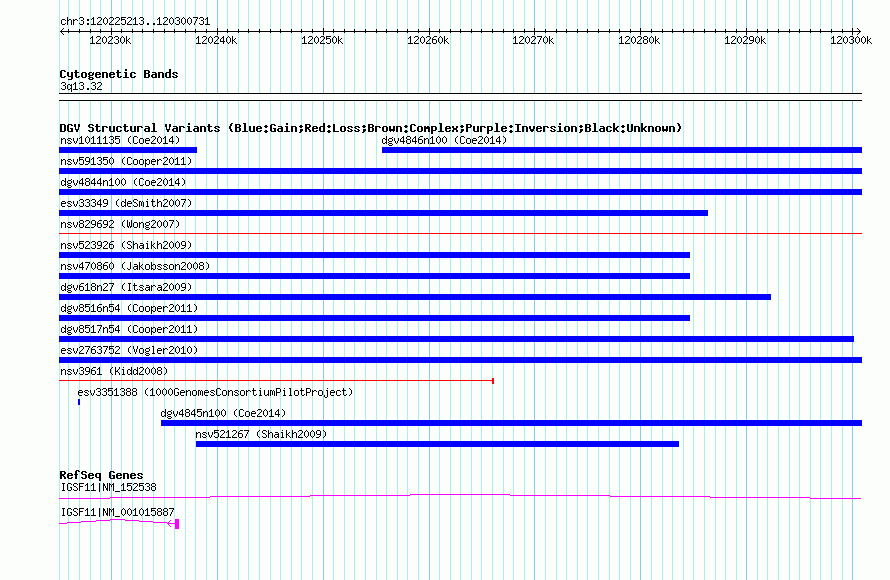Click the nsv591350 (Cooper2011) blue bar
The width and height of the screenshot is (890, 580).
click(x=460, y=171)
